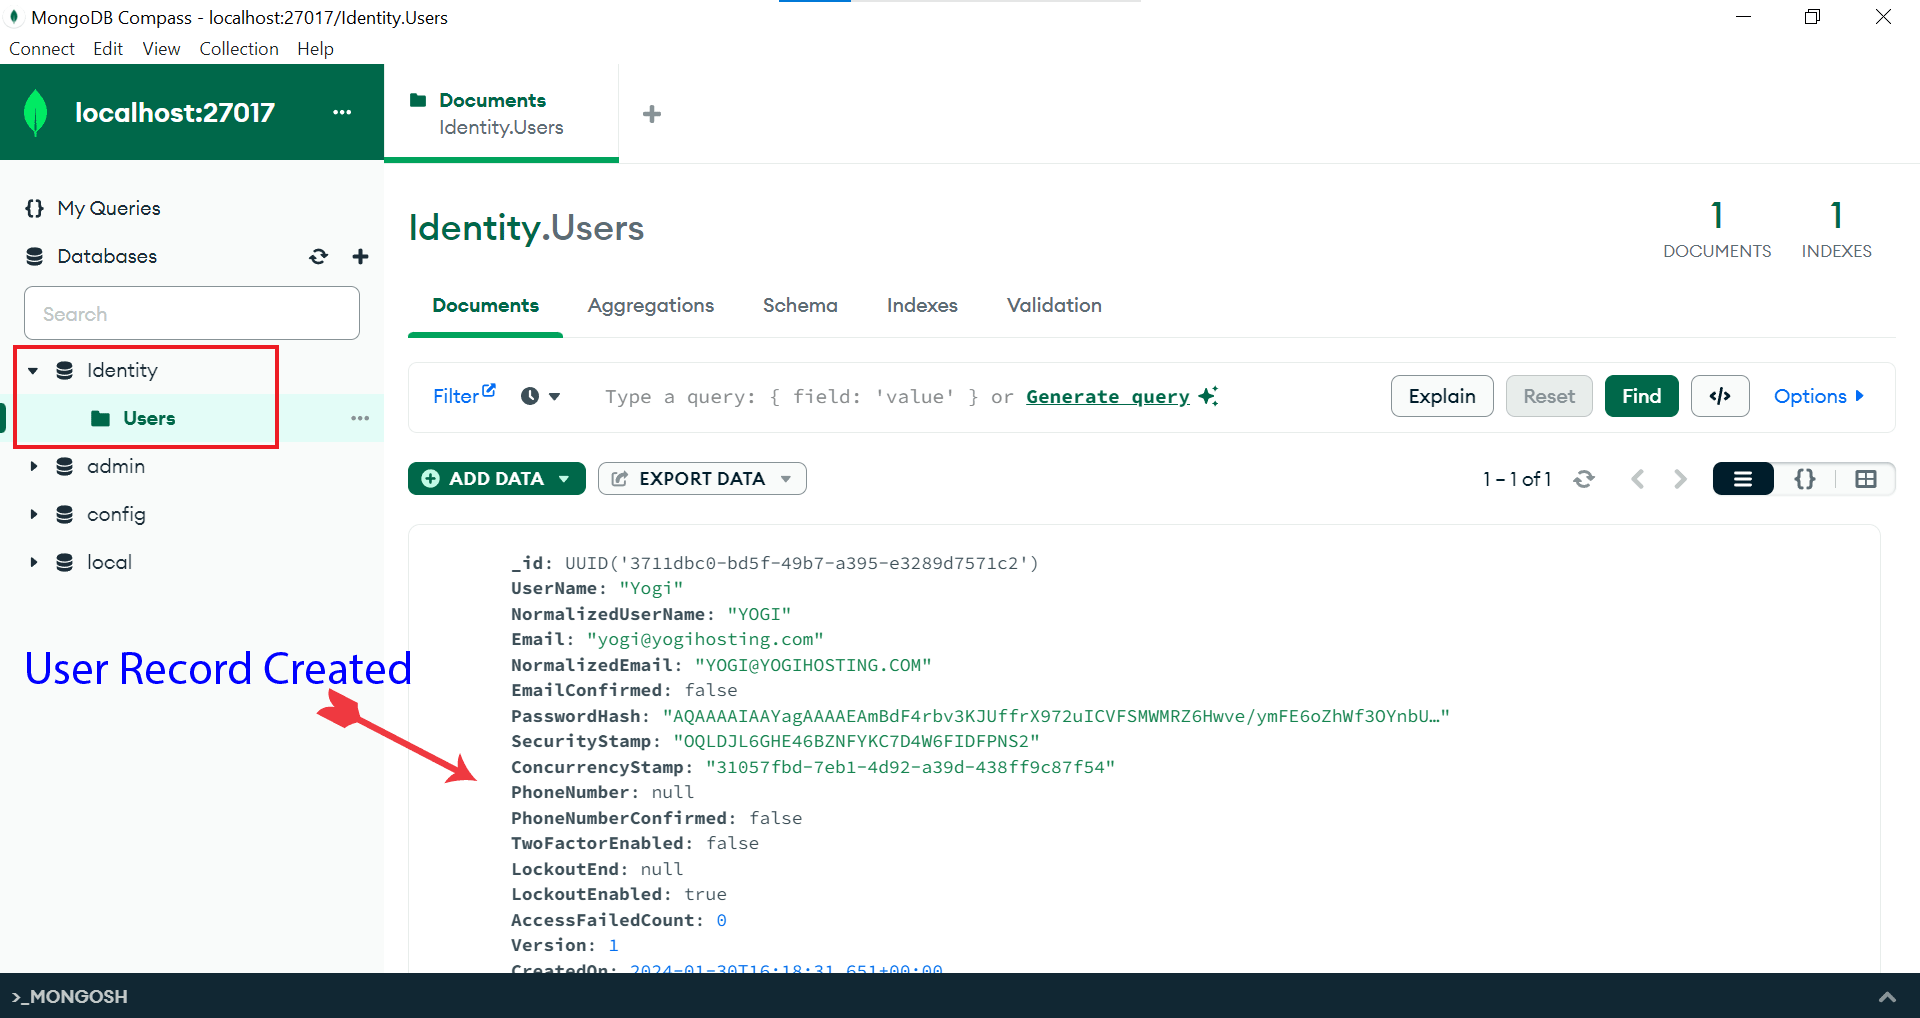Select the Documents sub-tab
The width and height of the screenshot is (1920, 1018).
click(x=485, y=305)
